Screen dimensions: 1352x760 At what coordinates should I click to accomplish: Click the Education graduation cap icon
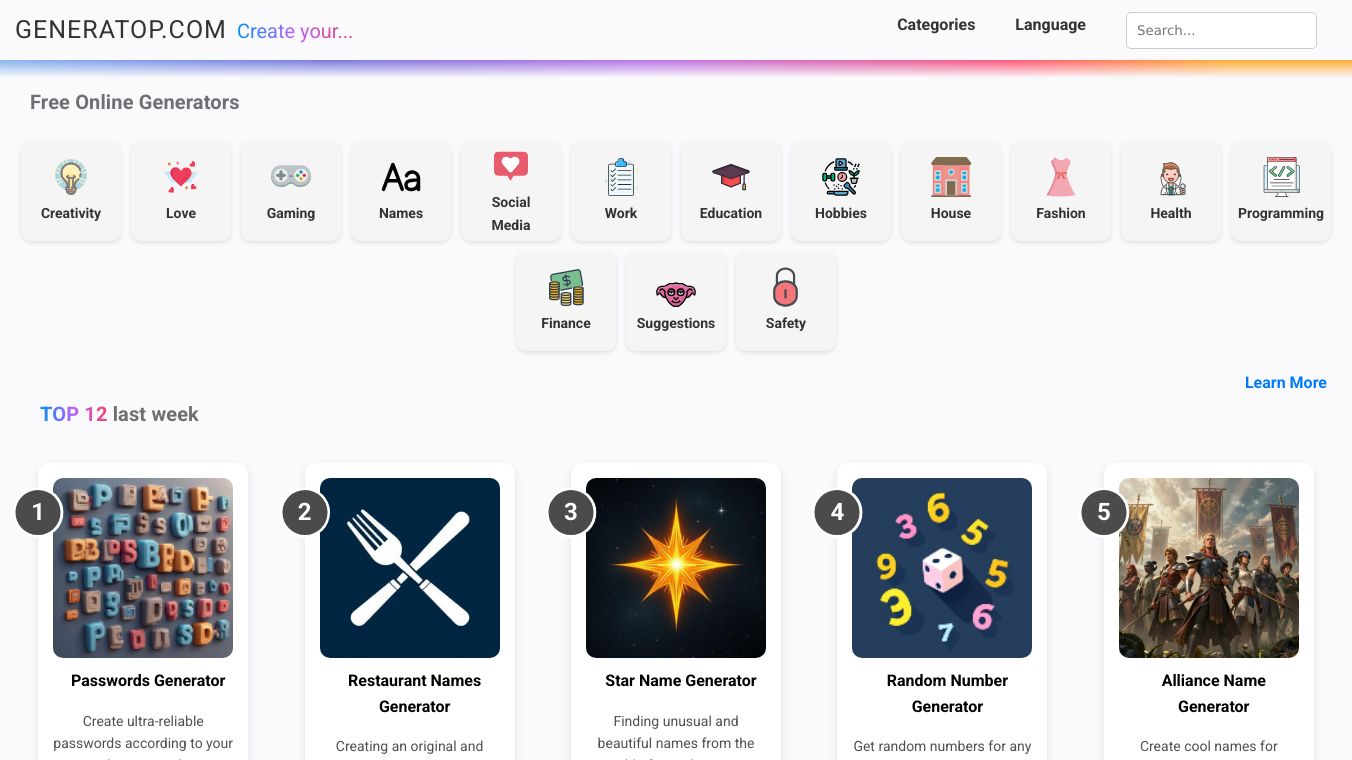(x=730, y=177)
